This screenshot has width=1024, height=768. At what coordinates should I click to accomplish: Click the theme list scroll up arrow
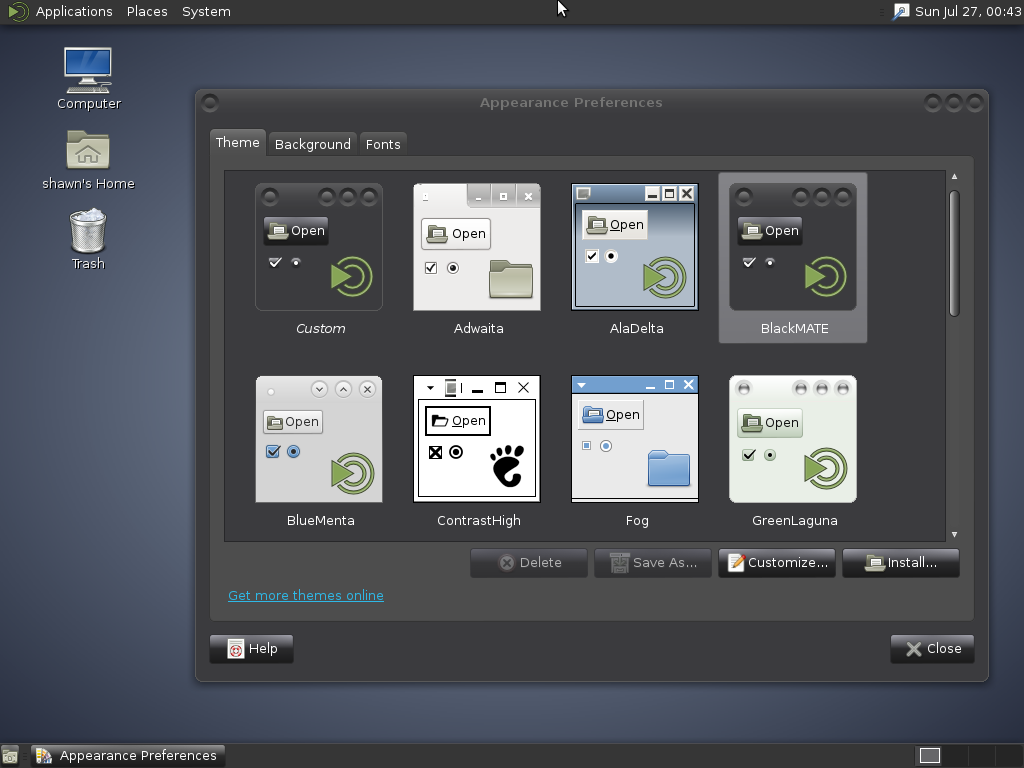click(x=954, y=176)
